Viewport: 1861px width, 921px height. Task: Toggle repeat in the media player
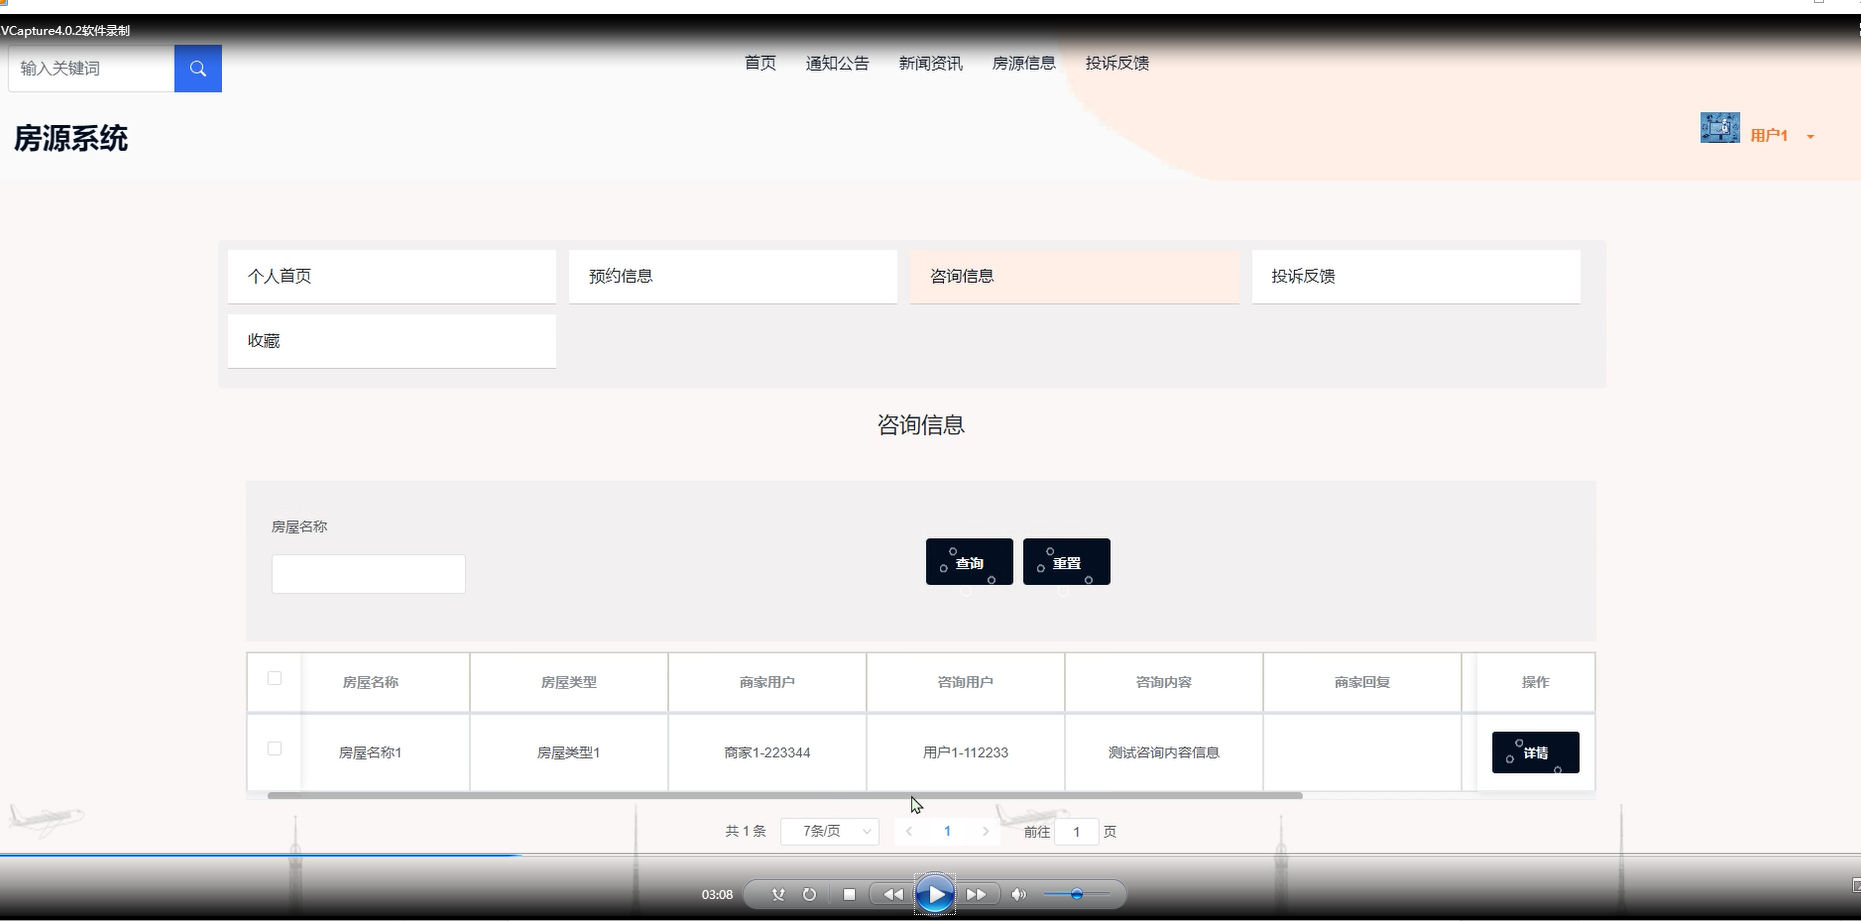[x=809, y=894]
